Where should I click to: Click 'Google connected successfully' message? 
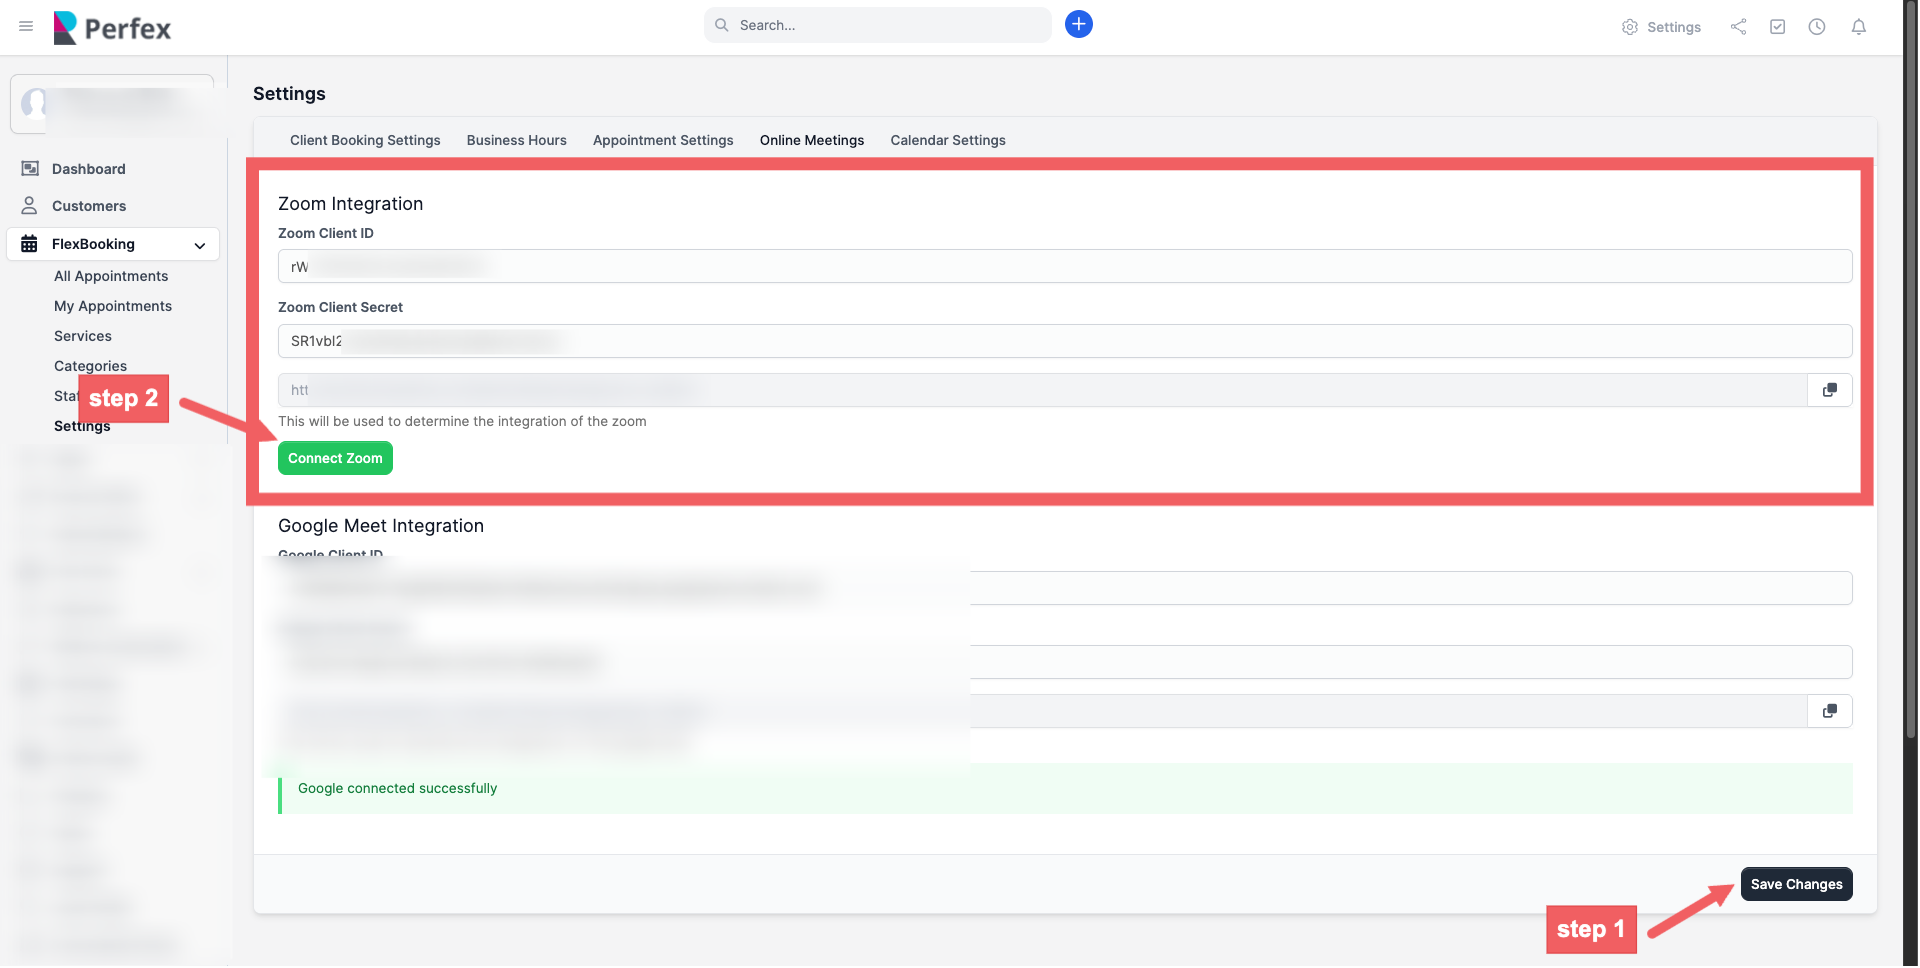397,788
